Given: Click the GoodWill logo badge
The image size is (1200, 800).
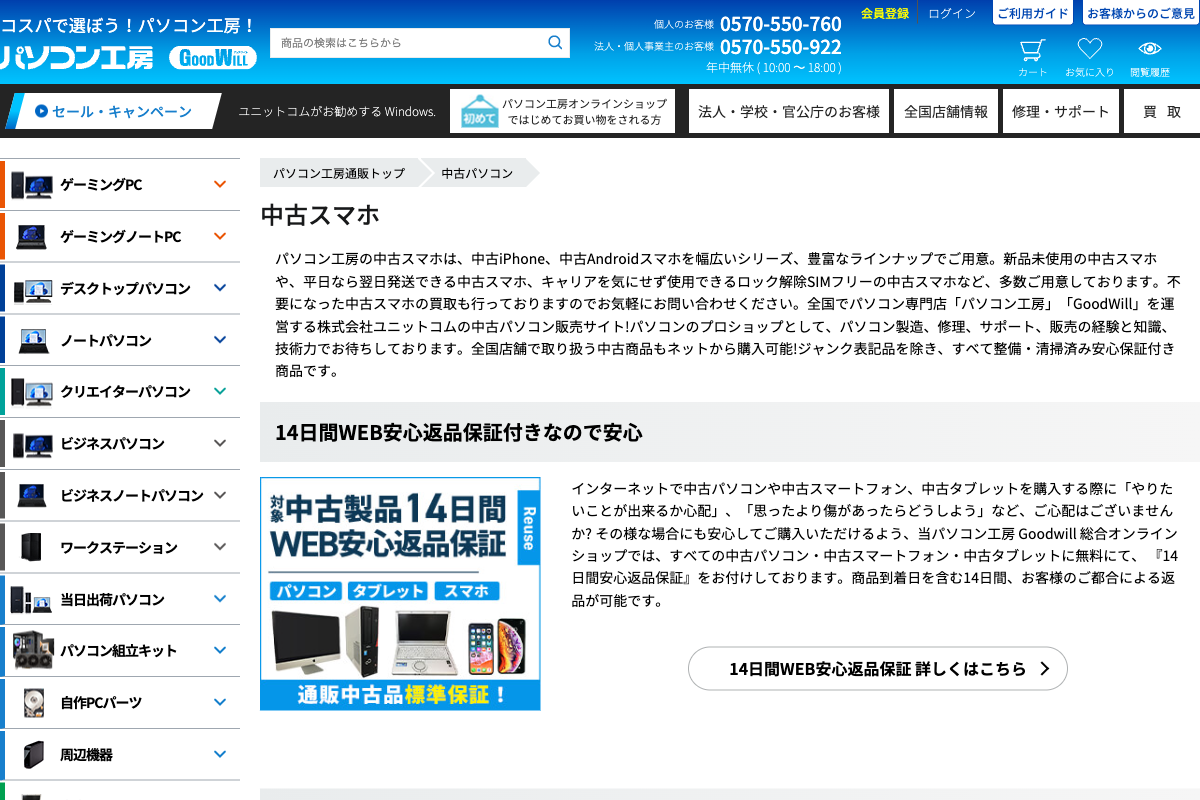Looking at the screenshot, I should point(212,58).
